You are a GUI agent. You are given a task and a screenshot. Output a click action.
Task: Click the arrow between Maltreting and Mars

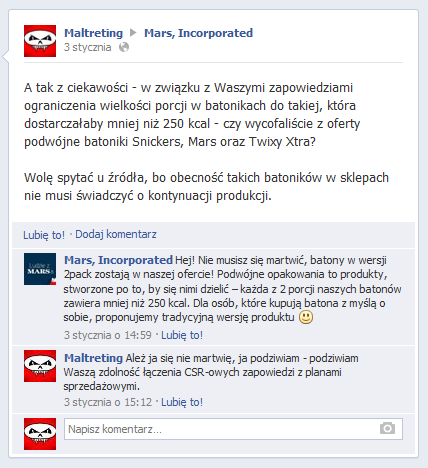point(133,33)
